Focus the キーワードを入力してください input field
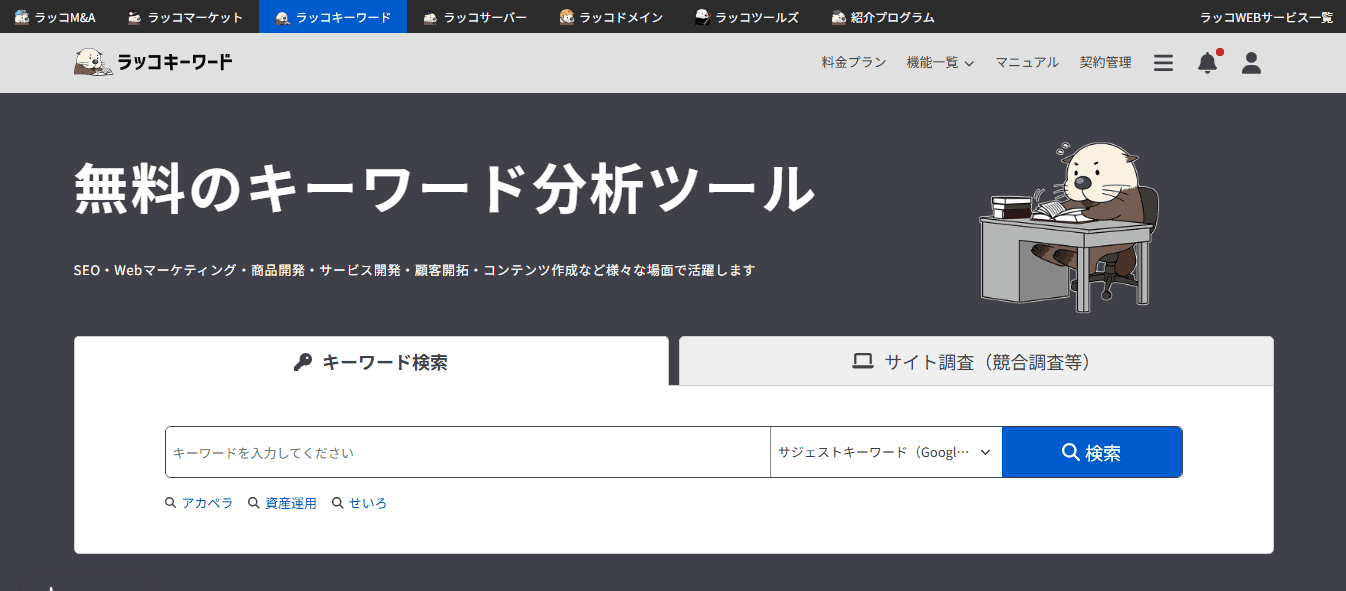 tap(468, 452)
